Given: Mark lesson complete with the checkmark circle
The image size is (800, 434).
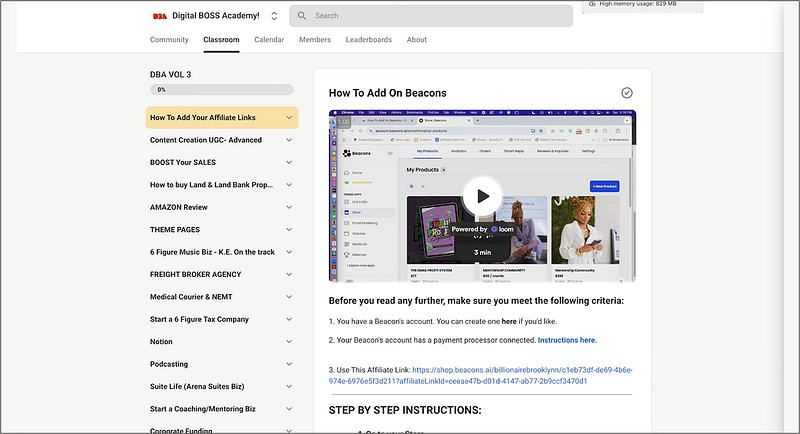Looking at the screenshot, I should [627, 93].
